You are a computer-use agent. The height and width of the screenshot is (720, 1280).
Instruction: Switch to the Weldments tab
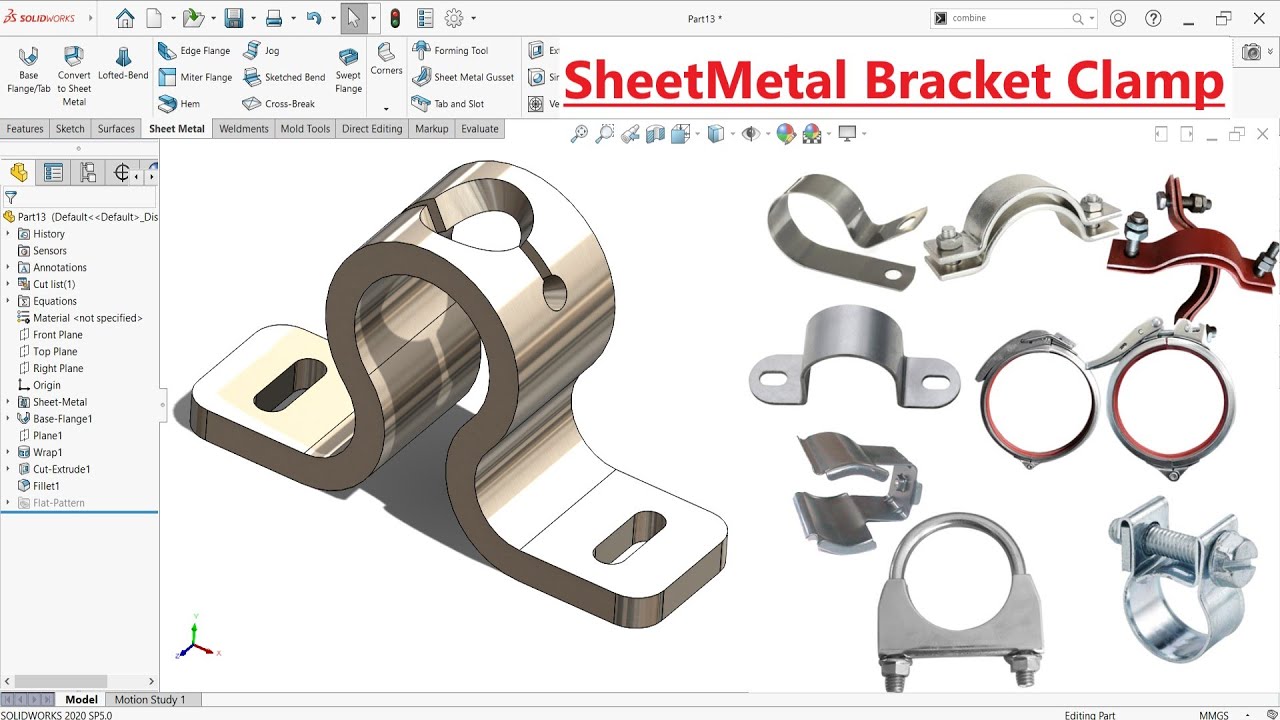coord(244,129)
